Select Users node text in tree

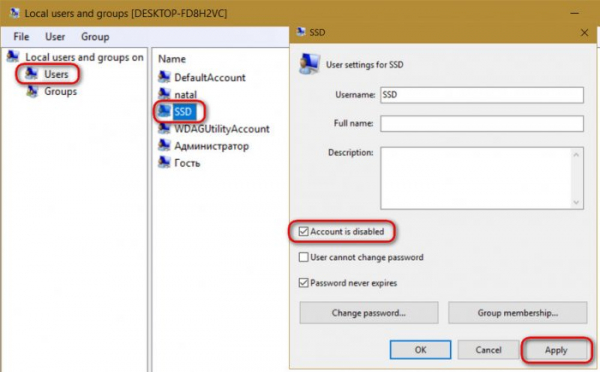tap(56, 74)
